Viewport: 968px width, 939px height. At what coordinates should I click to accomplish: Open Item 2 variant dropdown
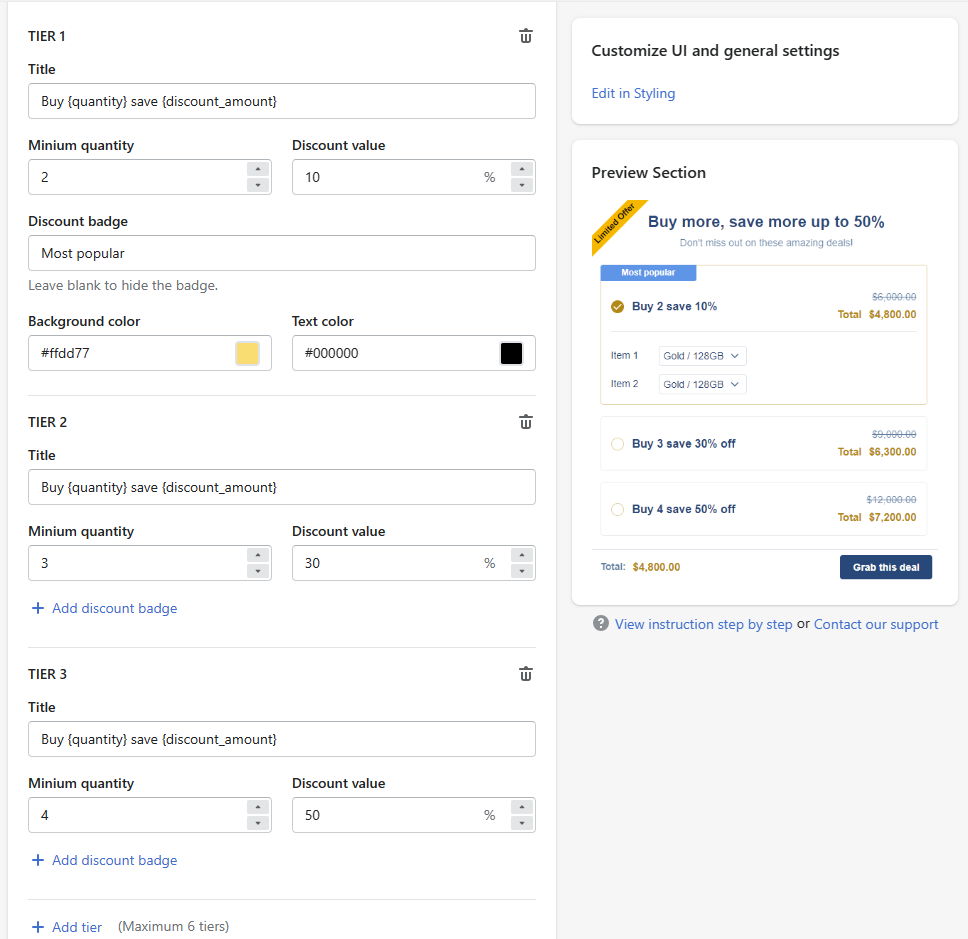[x=703, y=384]
